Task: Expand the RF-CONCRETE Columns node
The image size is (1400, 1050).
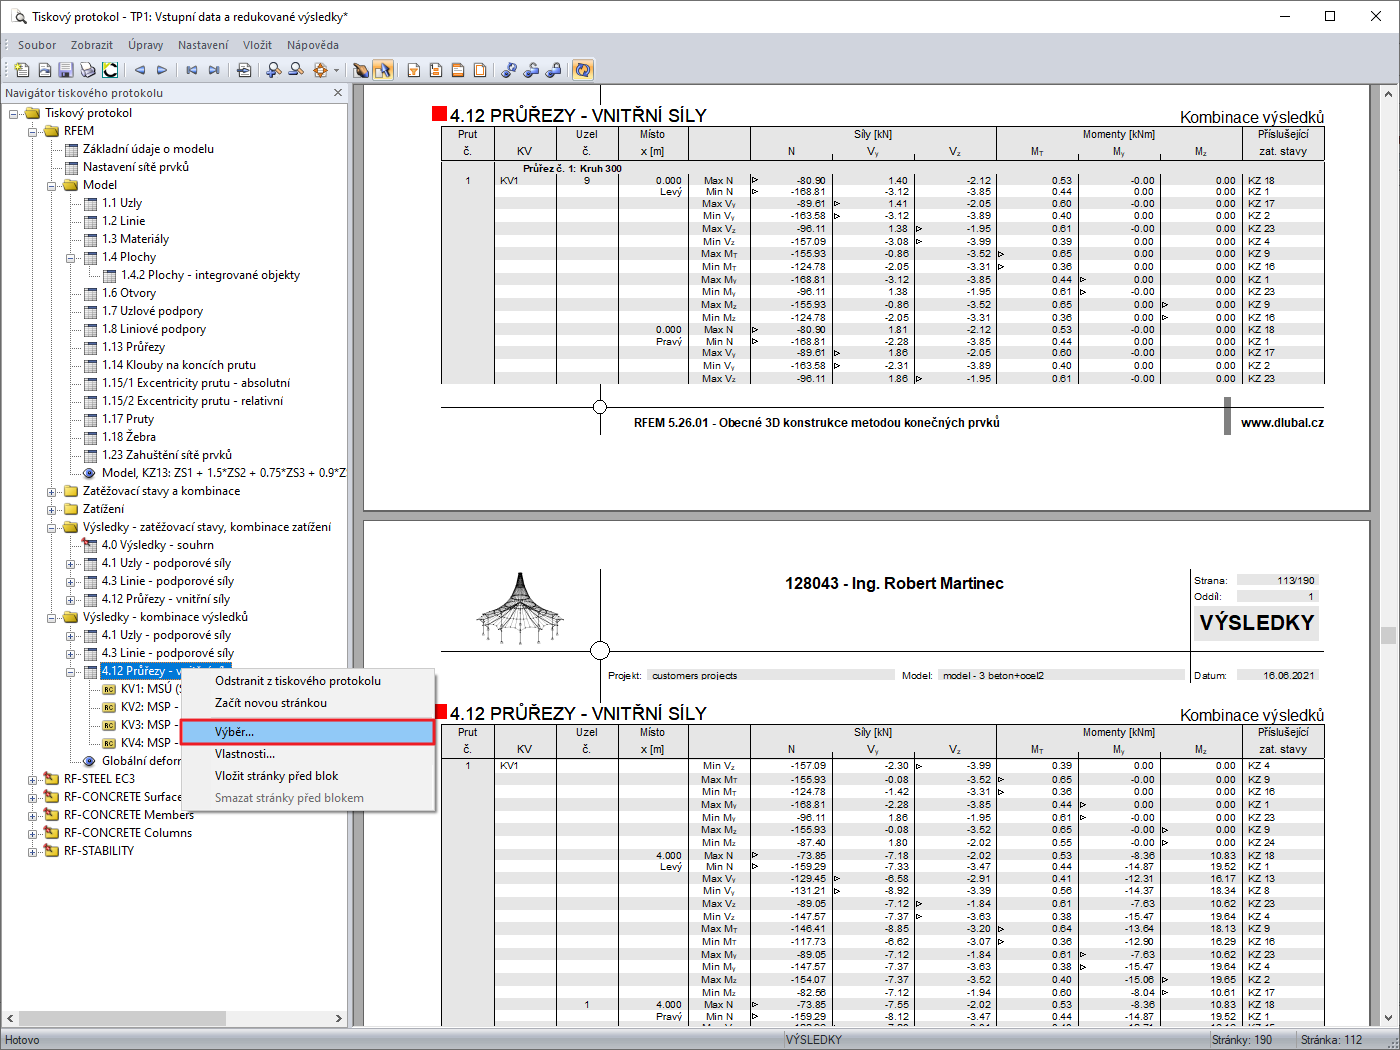Action: 33,833
